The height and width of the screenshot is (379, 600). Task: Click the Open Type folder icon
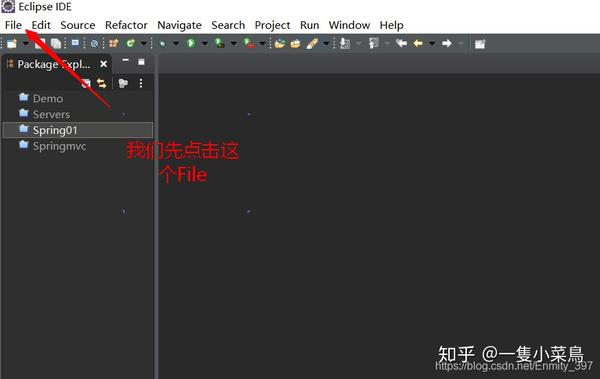[x=280, y=44]
